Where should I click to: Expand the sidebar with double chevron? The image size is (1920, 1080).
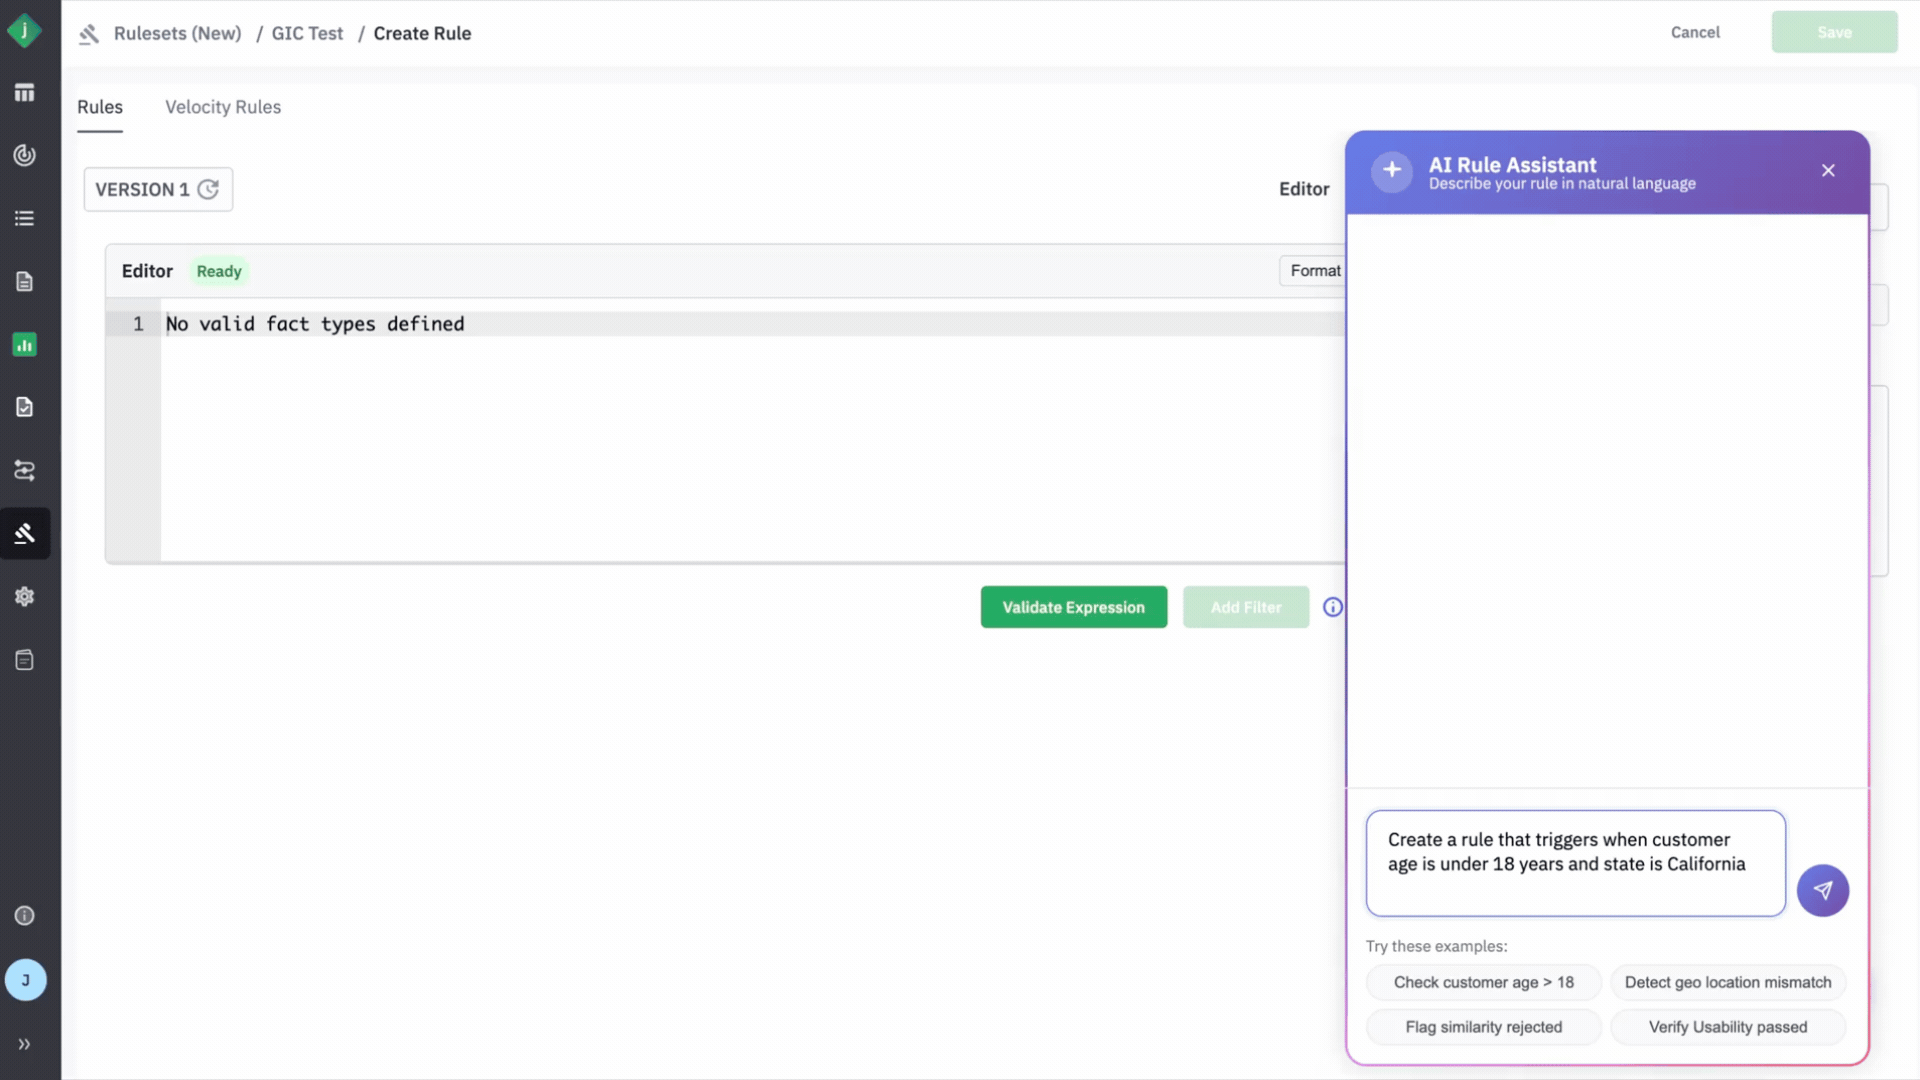(x=25, y=1044)
